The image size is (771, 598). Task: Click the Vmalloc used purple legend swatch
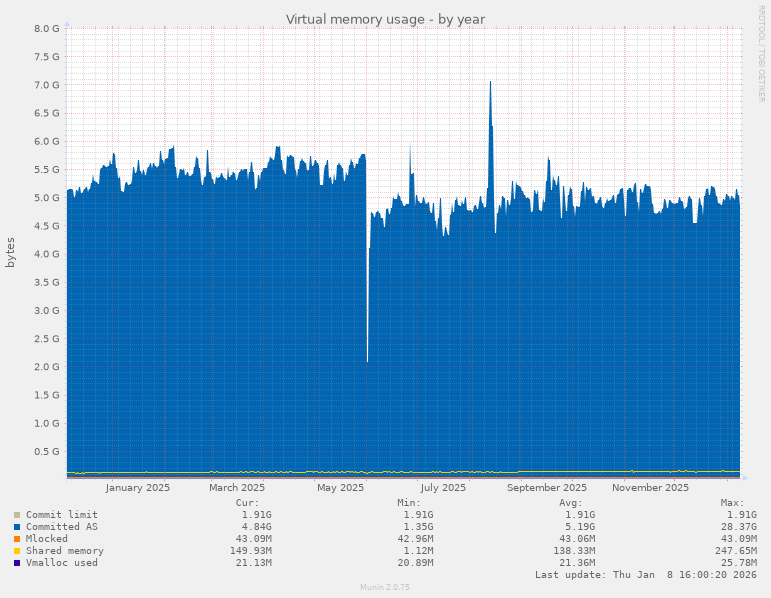17,563
